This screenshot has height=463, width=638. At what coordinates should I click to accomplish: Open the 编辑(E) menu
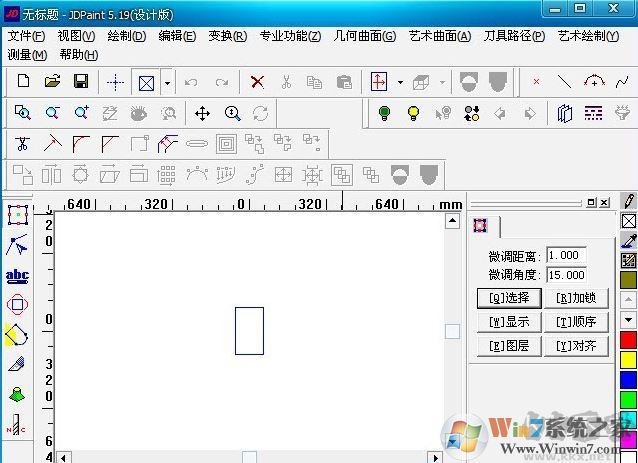177,36
